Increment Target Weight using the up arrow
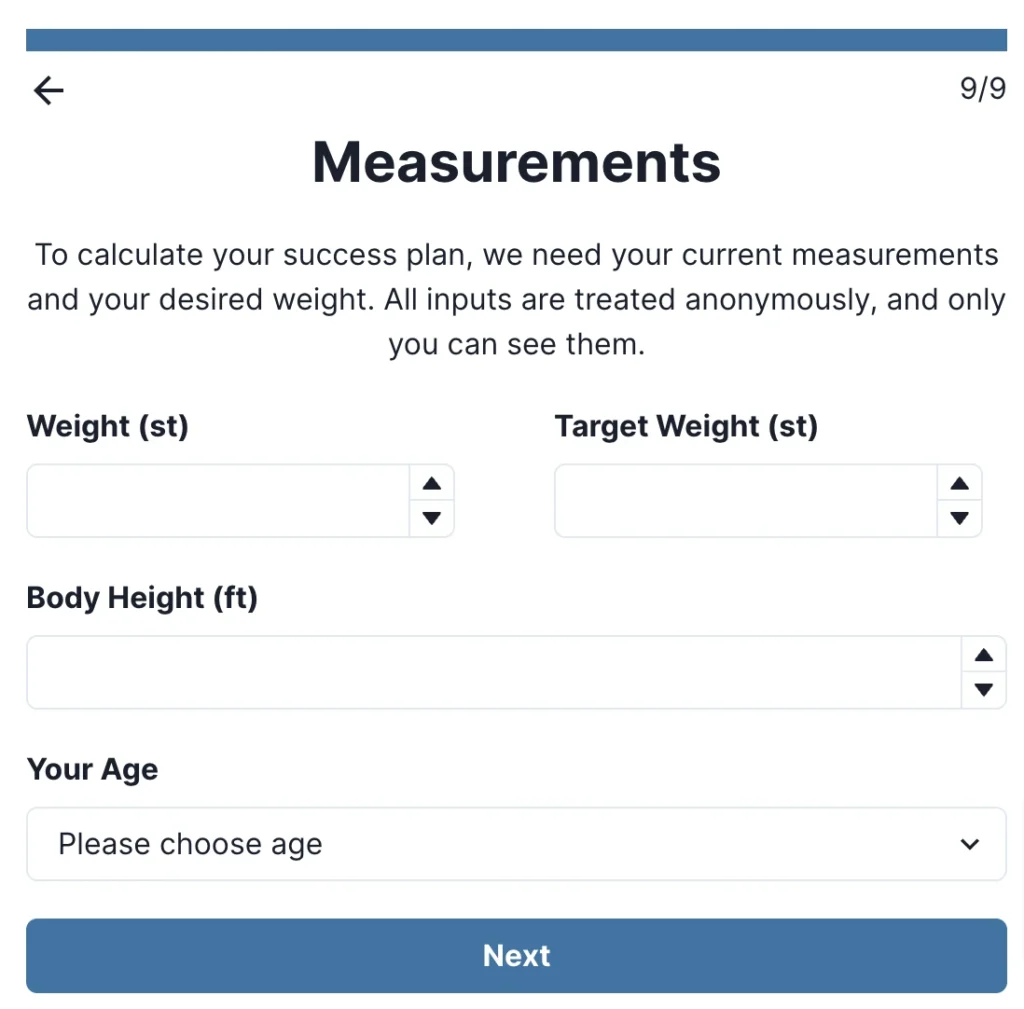Image resolution: width=1024 pixels, height=1009 pixels. pyautogui.click(x=960, y=484)
